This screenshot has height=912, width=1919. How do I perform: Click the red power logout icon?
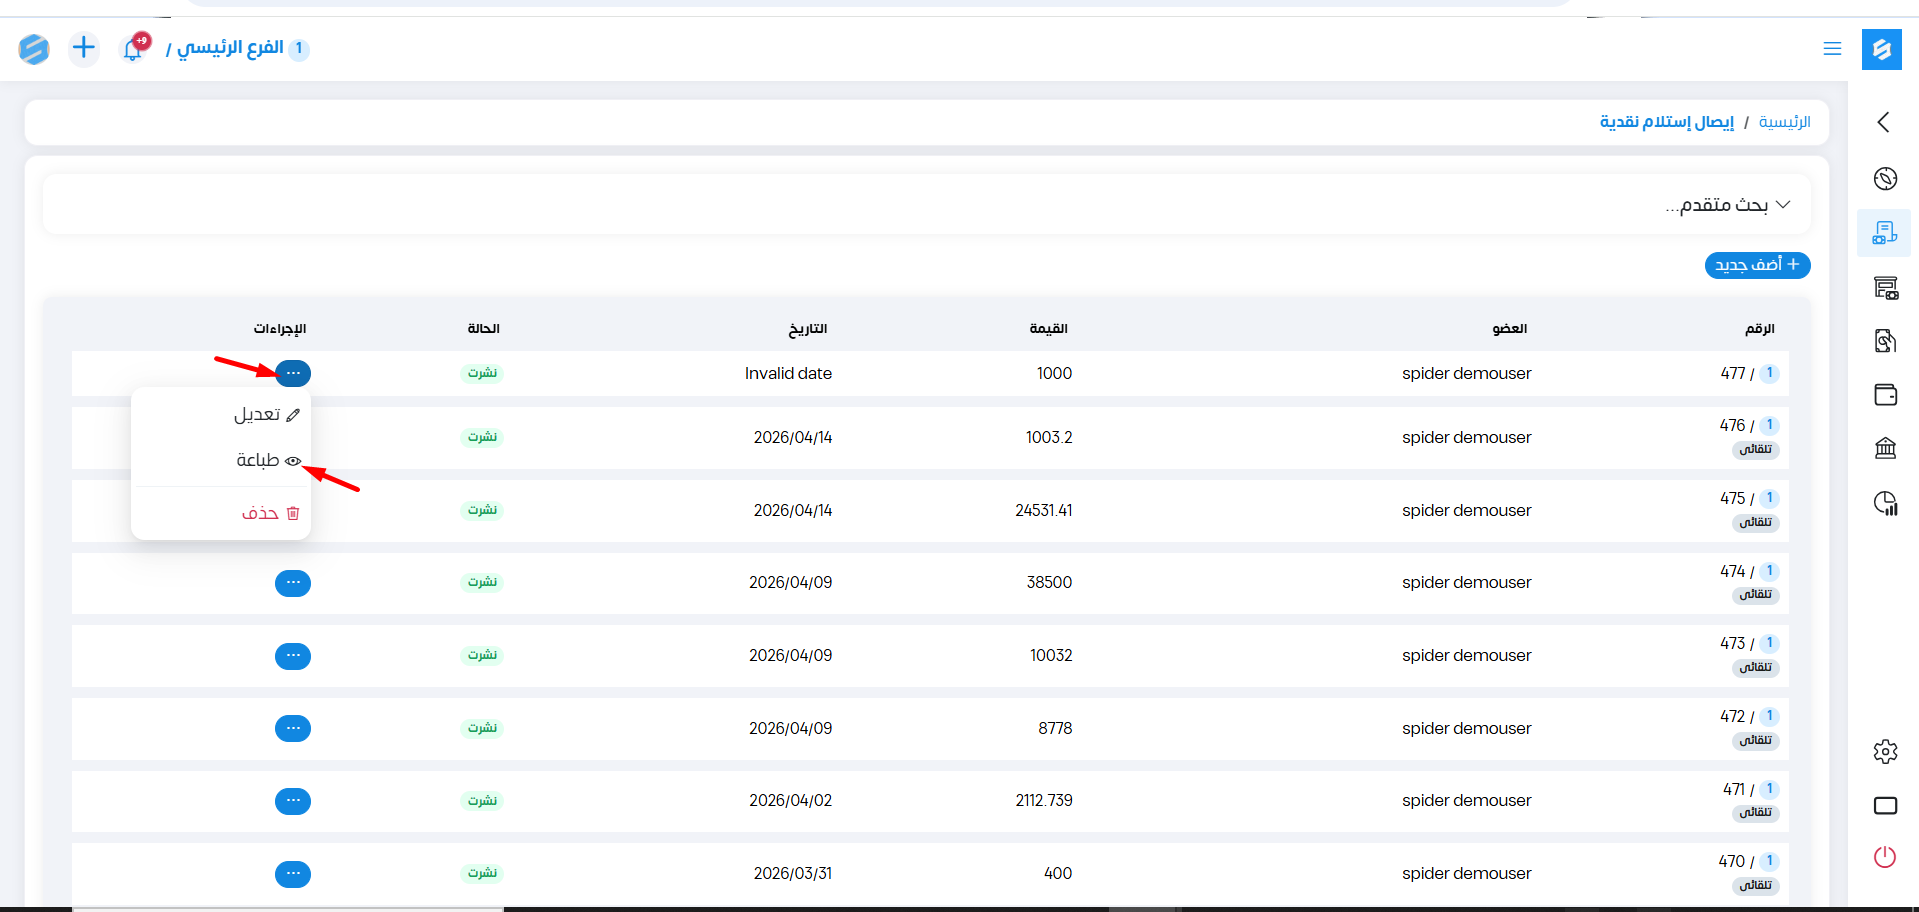coord(1885,857)
